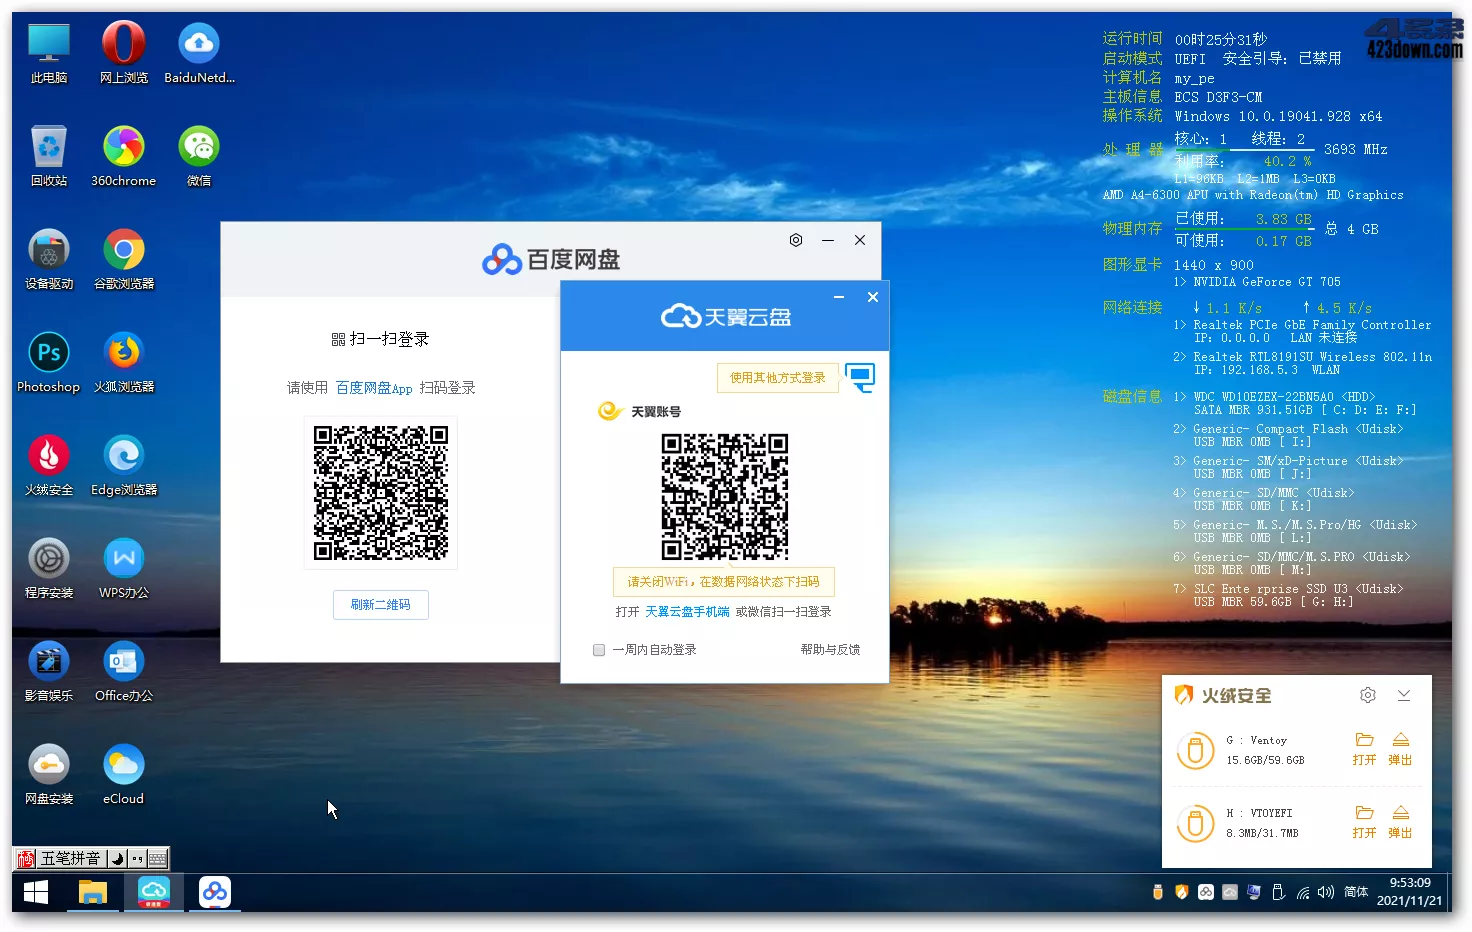The width and height of the screenshot is (1472, 932).
Task: Open 火绒安全 panel settings gear
Action: (1368, 695)
